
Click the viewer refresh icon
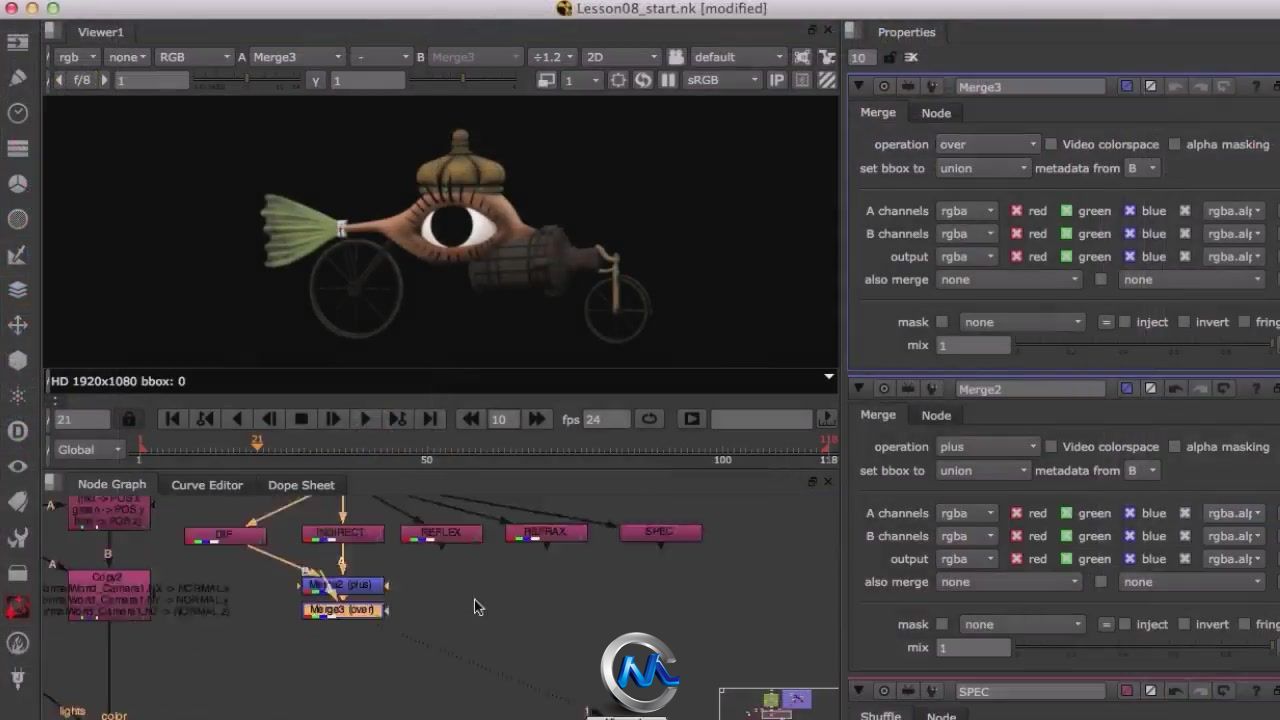click(643, 80)
